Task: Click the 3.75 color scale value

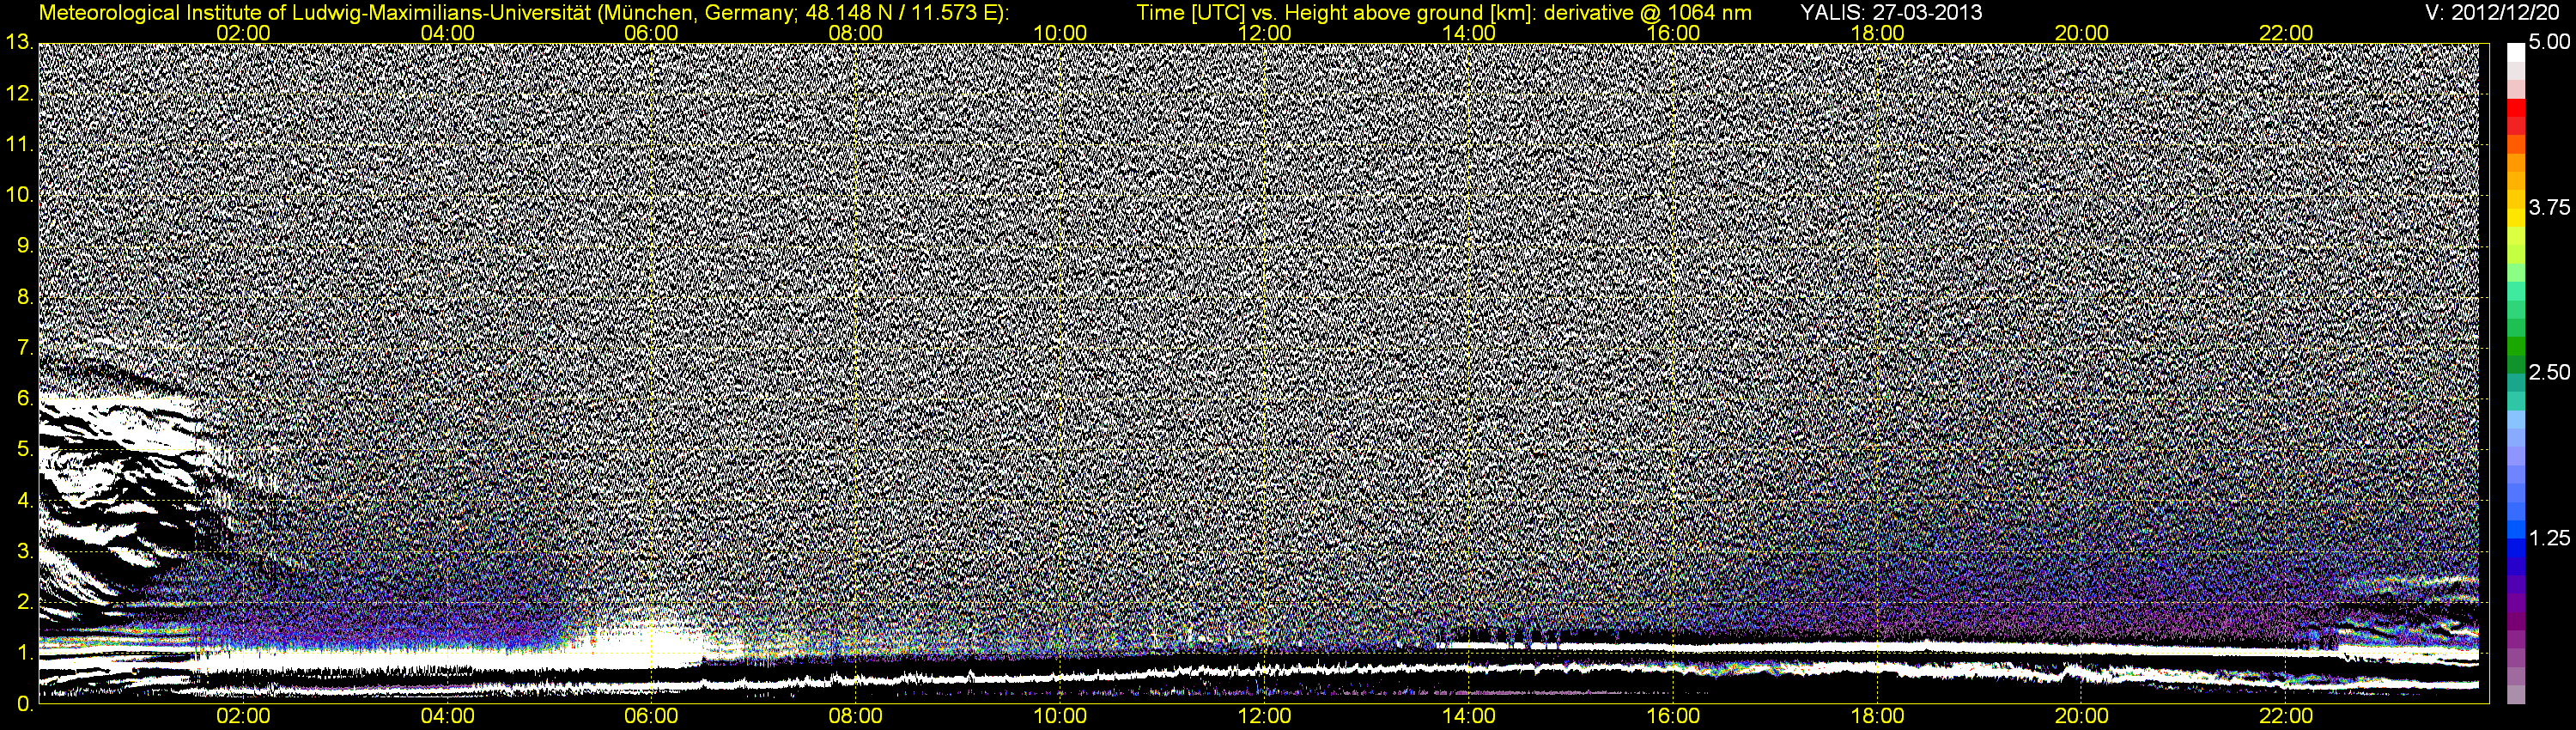Action: point(2549,207)
